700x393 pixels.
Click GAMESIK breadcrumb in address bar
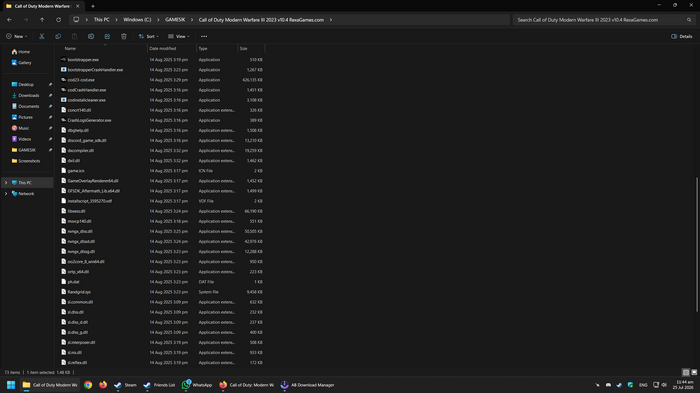click(175, 20)
